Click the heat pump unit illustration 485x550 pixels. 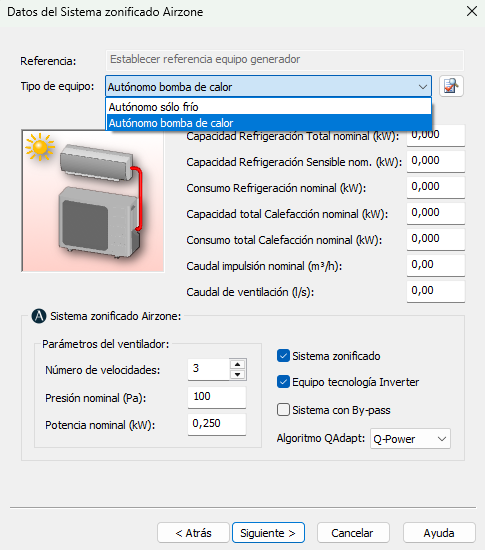tap(93, 201)
